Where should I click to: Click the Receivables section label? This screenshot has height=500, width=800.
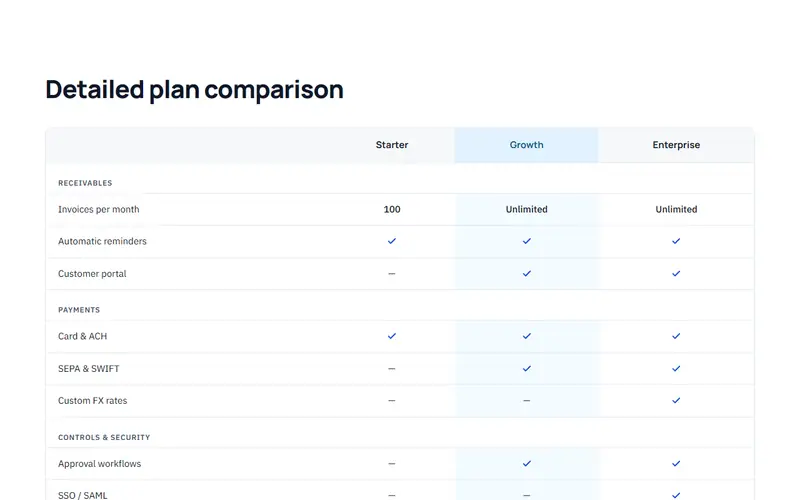tap(85, 183)
